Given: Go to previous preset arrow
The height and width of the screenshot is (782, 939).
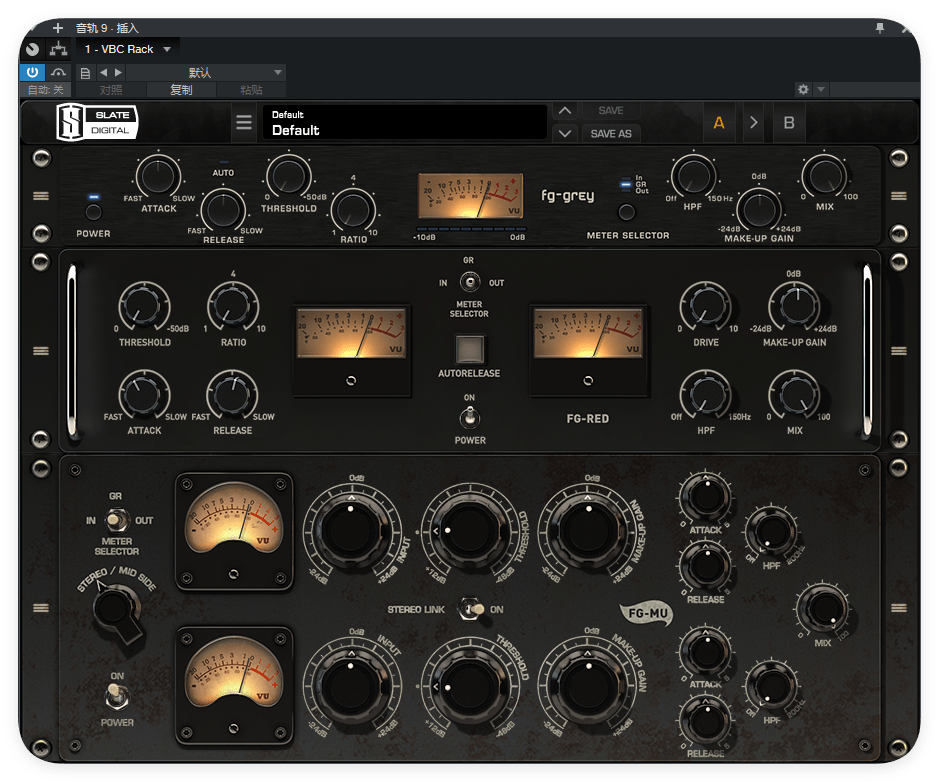Looking at the screenshot, I should [104, 72].
